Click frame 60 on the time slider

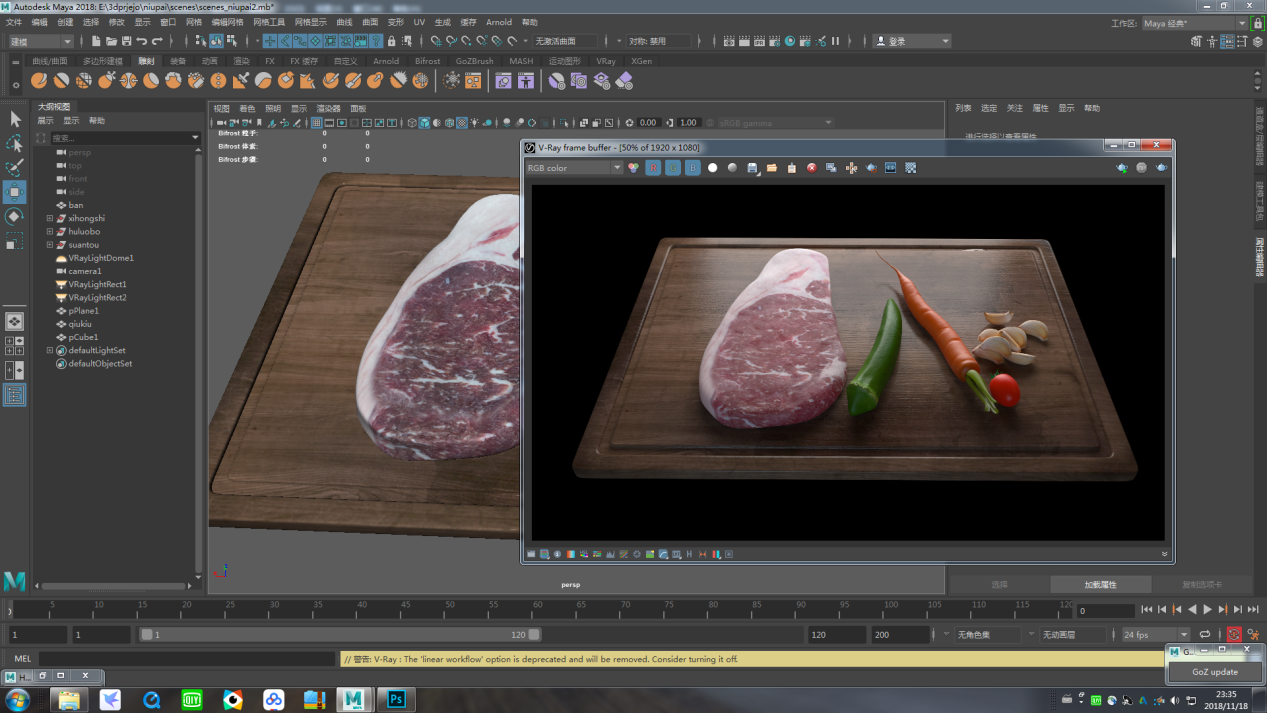click(537, 609)
